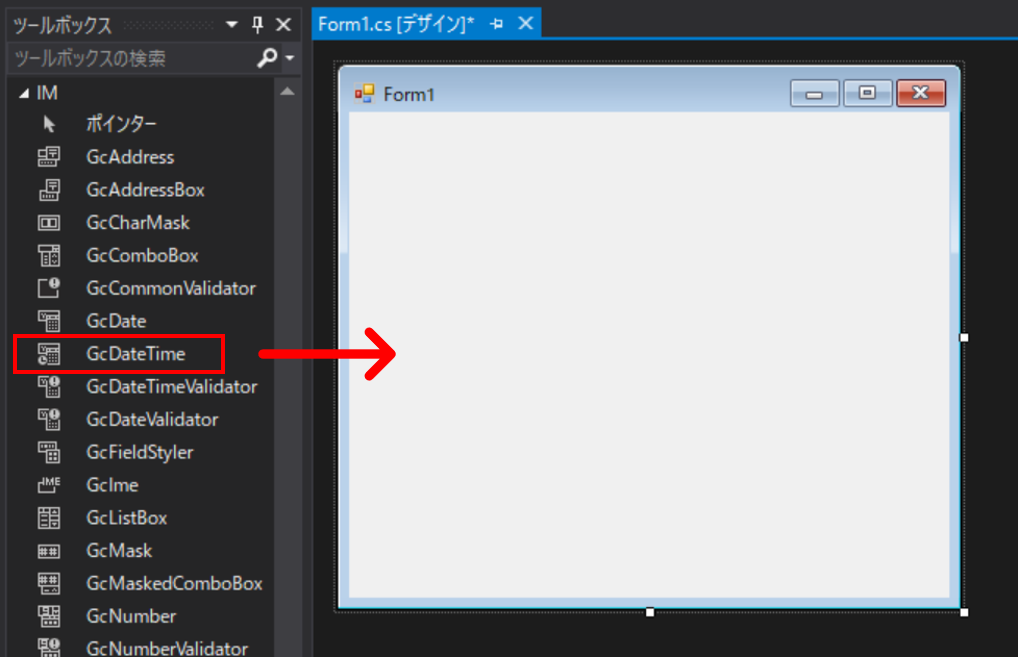Click the toolbox search magnifier icon

pyautogui.click(x=267, y=58)
